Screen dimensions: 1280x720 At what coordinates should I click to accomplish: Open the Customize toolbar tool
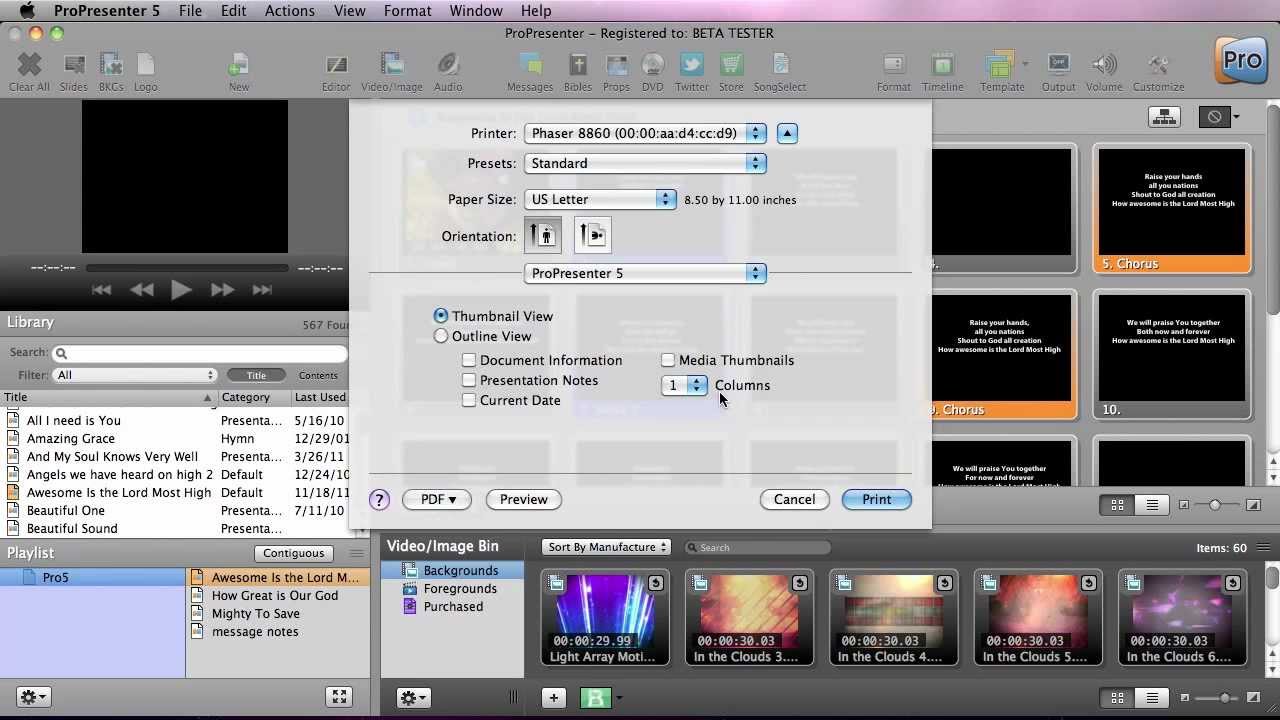[1158, 72]
